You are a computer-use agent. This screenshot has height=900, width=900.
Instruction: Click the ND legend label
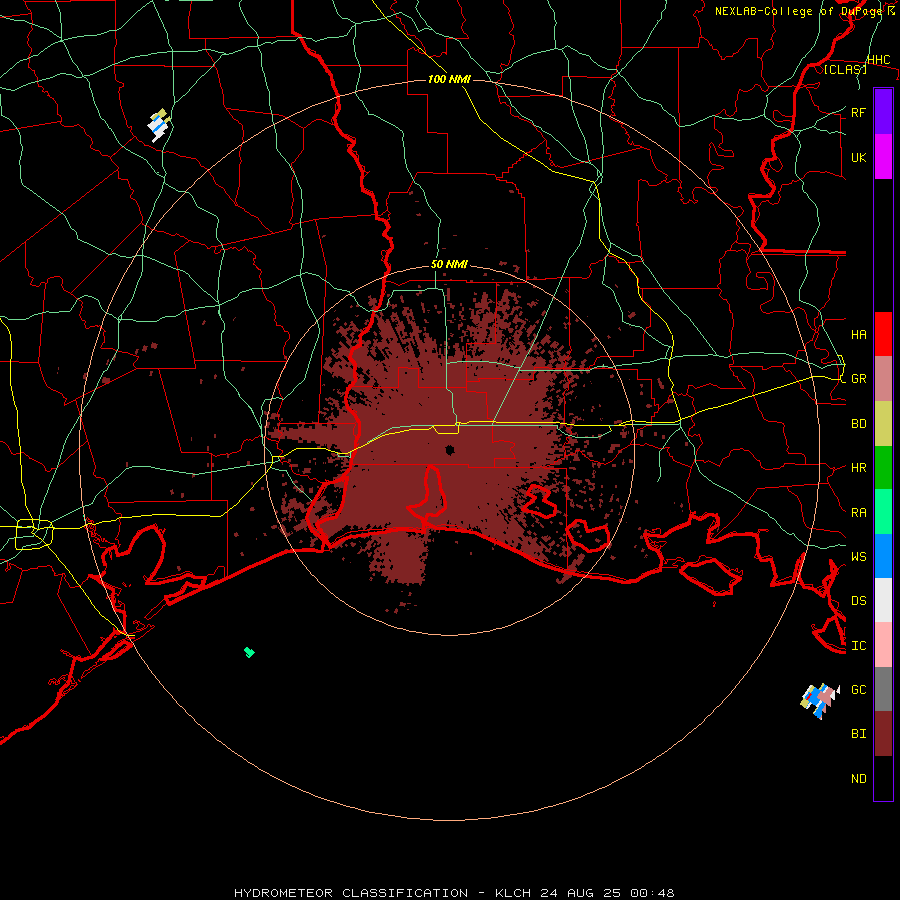(x=858, y=778)
